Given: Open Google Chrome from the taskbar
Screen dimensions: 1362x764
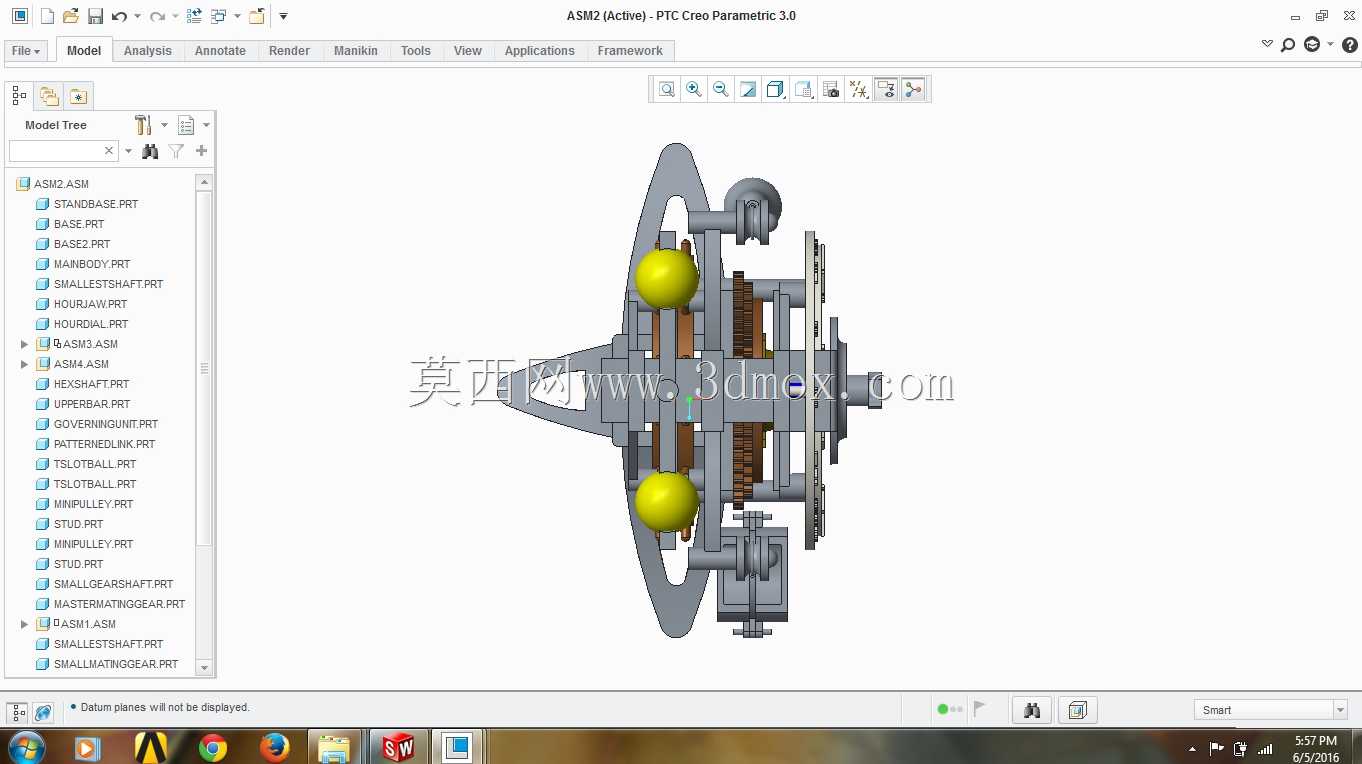Looking at the screenshot, I should 212,747.
